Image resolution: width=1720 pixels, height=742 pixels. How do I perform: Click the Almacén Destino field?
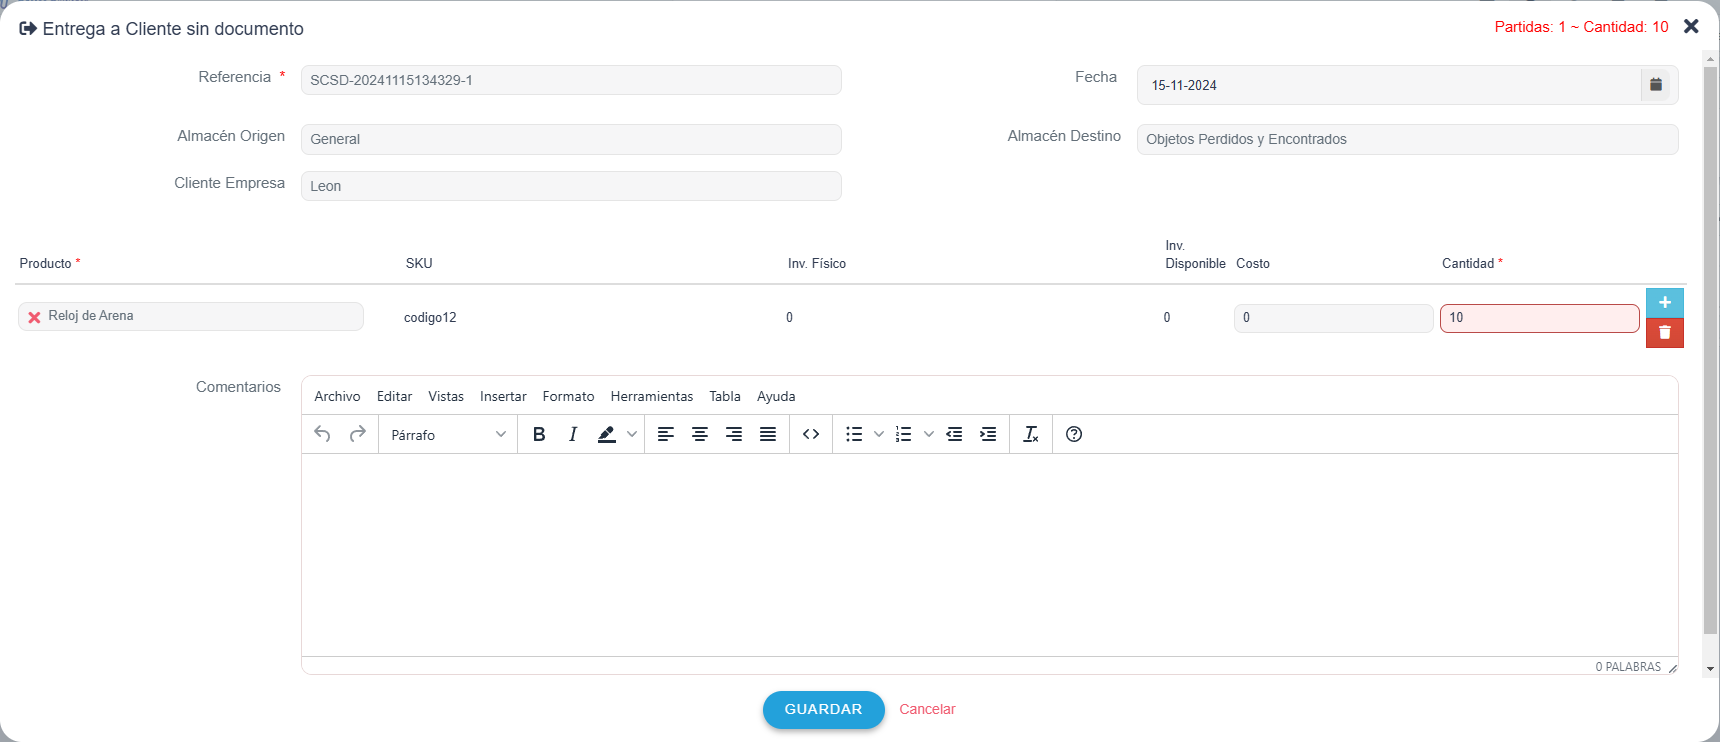1407,139
